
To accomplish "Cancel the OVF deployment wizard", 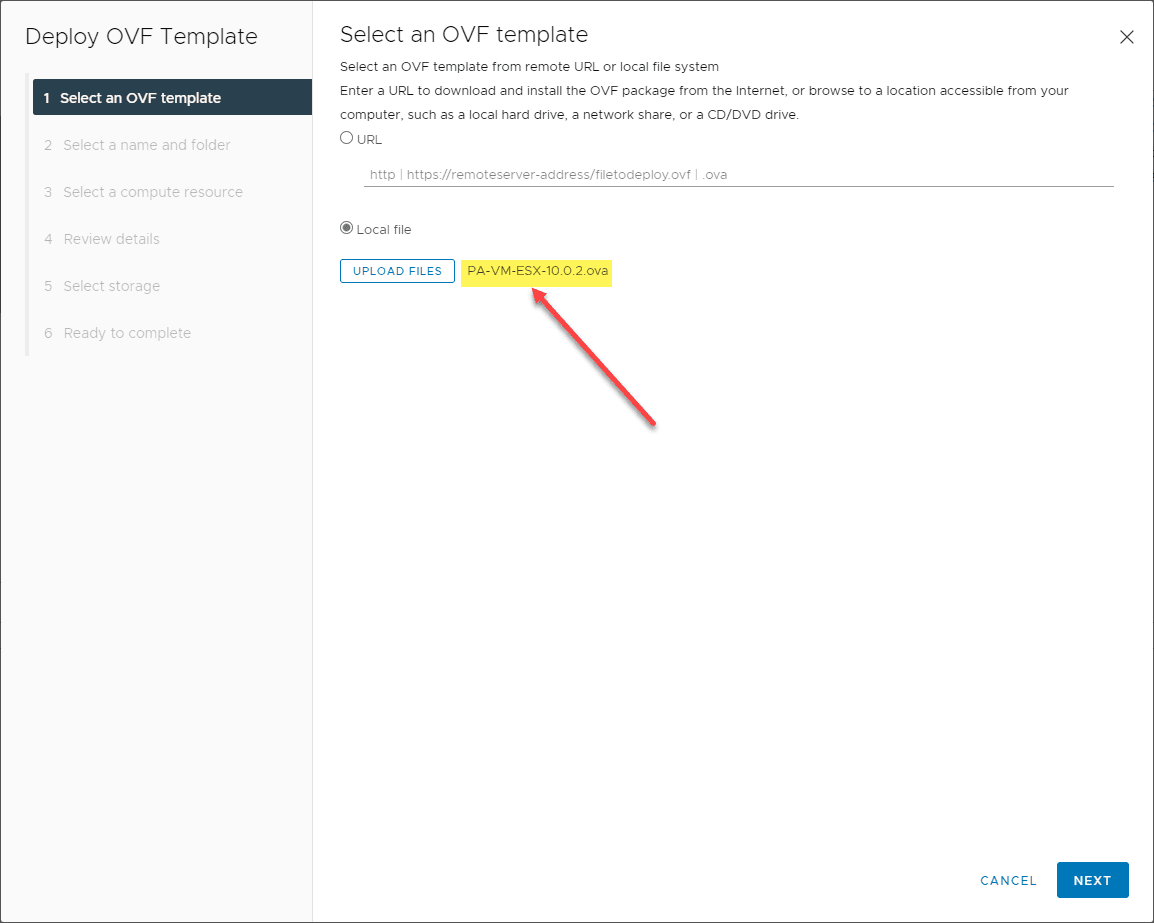I will tap(1008, 881).
